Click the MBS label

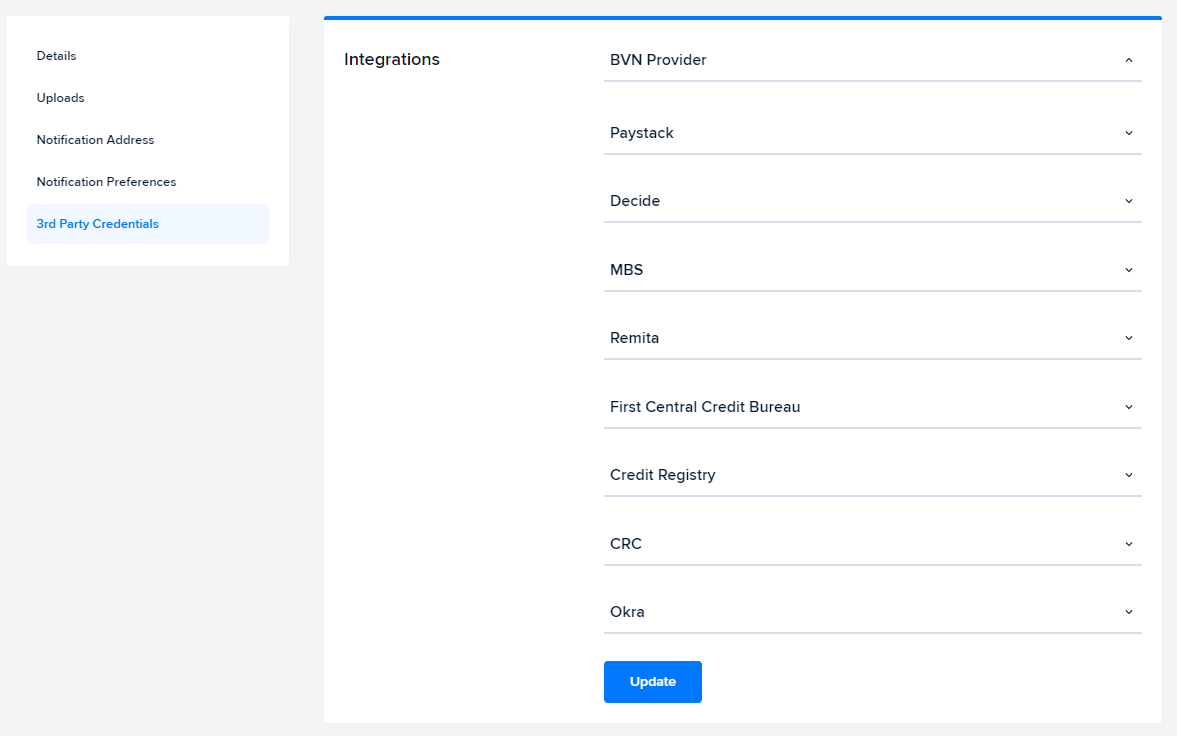click(626, 270)
